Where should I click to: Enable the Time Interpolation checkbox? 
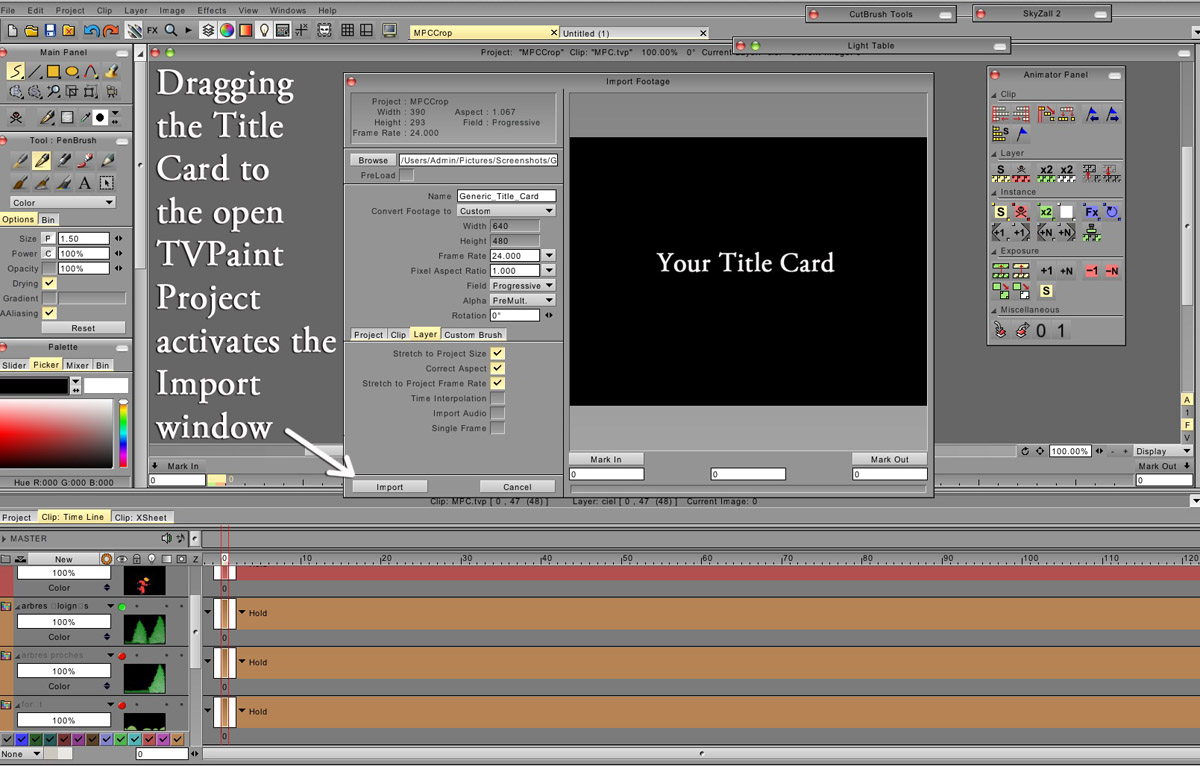click(x=497, y=399)
